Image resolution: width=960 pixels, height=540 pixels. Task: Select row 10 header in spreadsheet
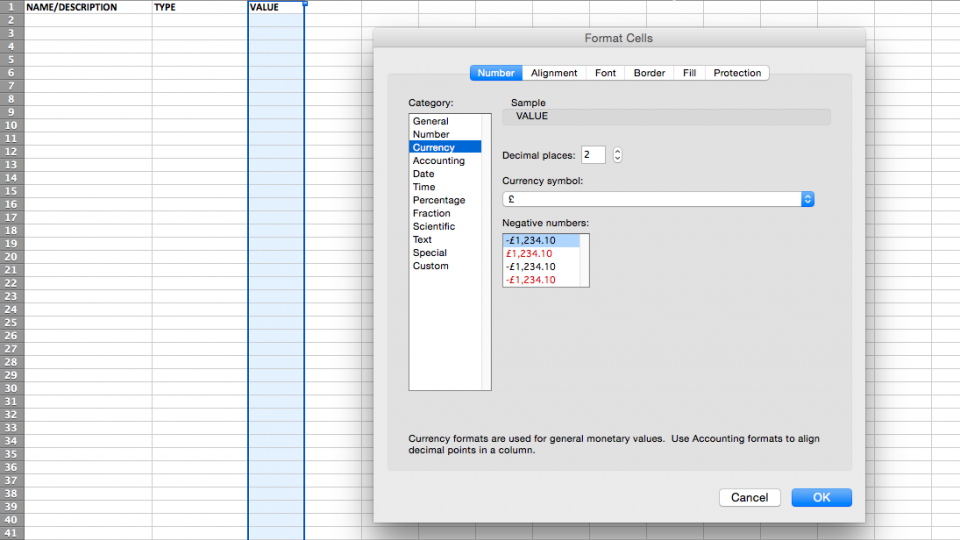tap(12, 126)
